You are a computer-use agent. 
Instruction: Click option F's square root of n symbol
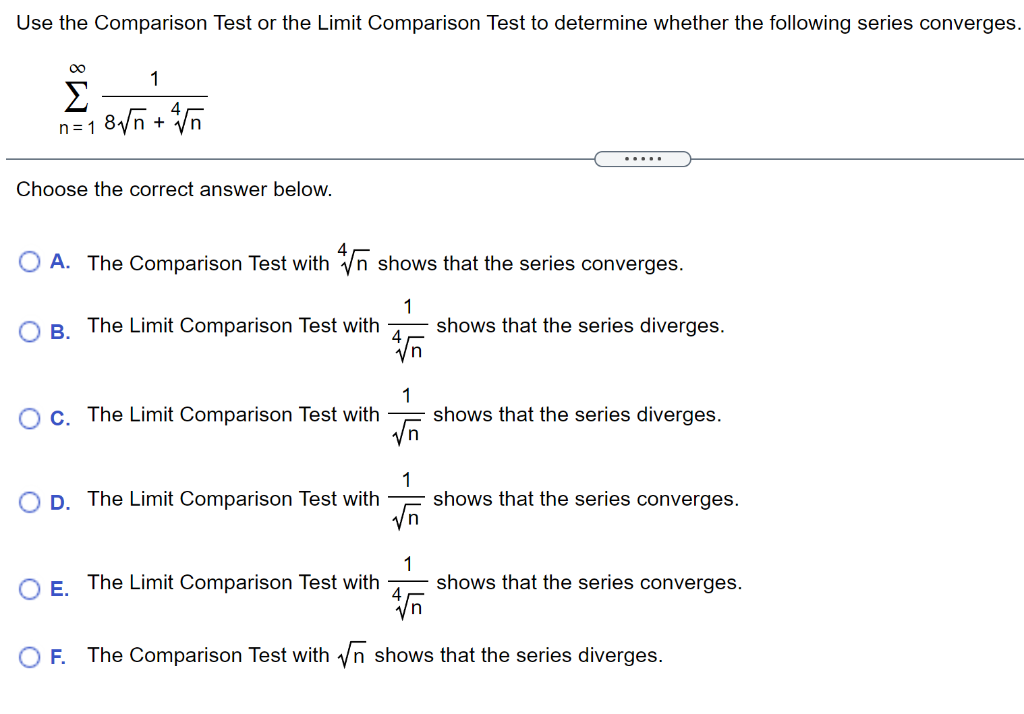[349, 654]
